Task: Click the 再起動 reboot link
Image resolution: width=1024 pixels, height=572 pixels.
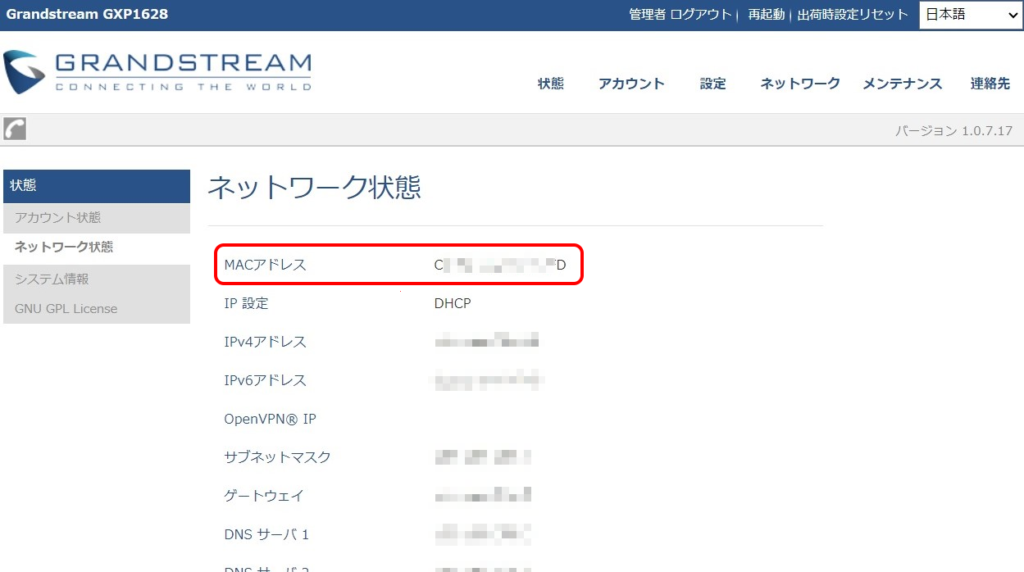Action: pos(766,15)
